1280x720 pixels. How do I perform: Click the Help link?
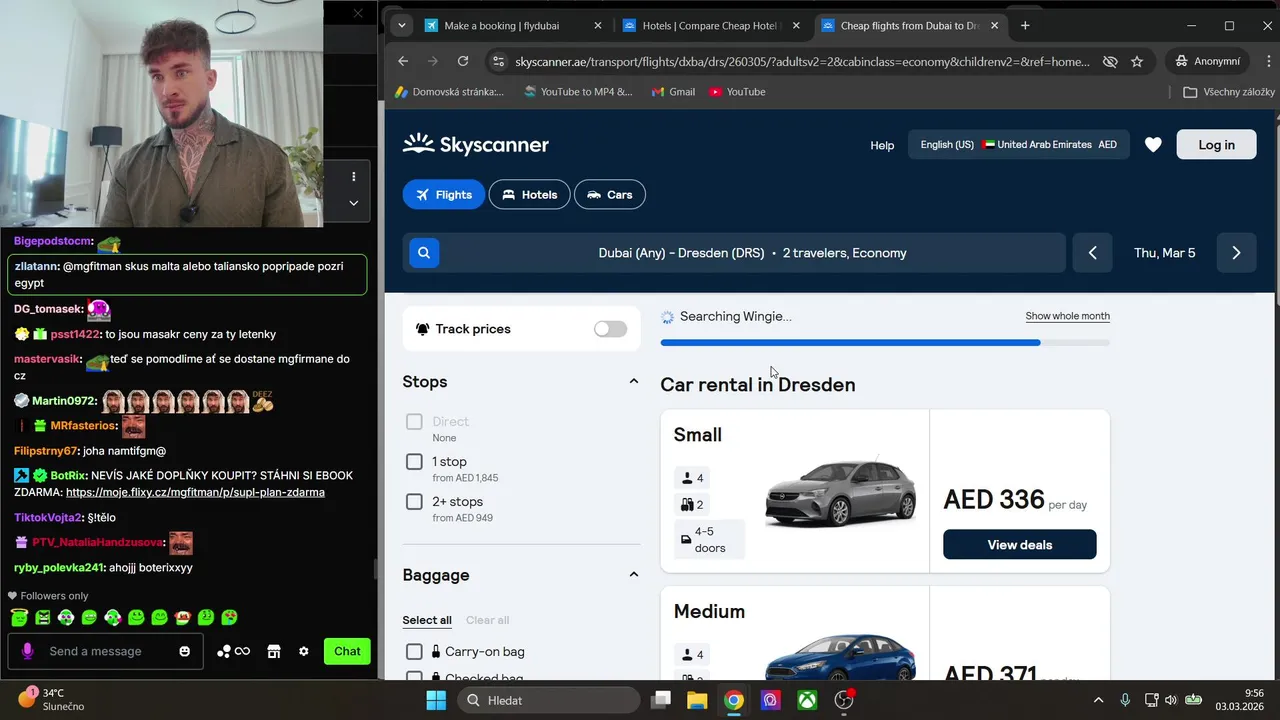[x=882, y=145]
